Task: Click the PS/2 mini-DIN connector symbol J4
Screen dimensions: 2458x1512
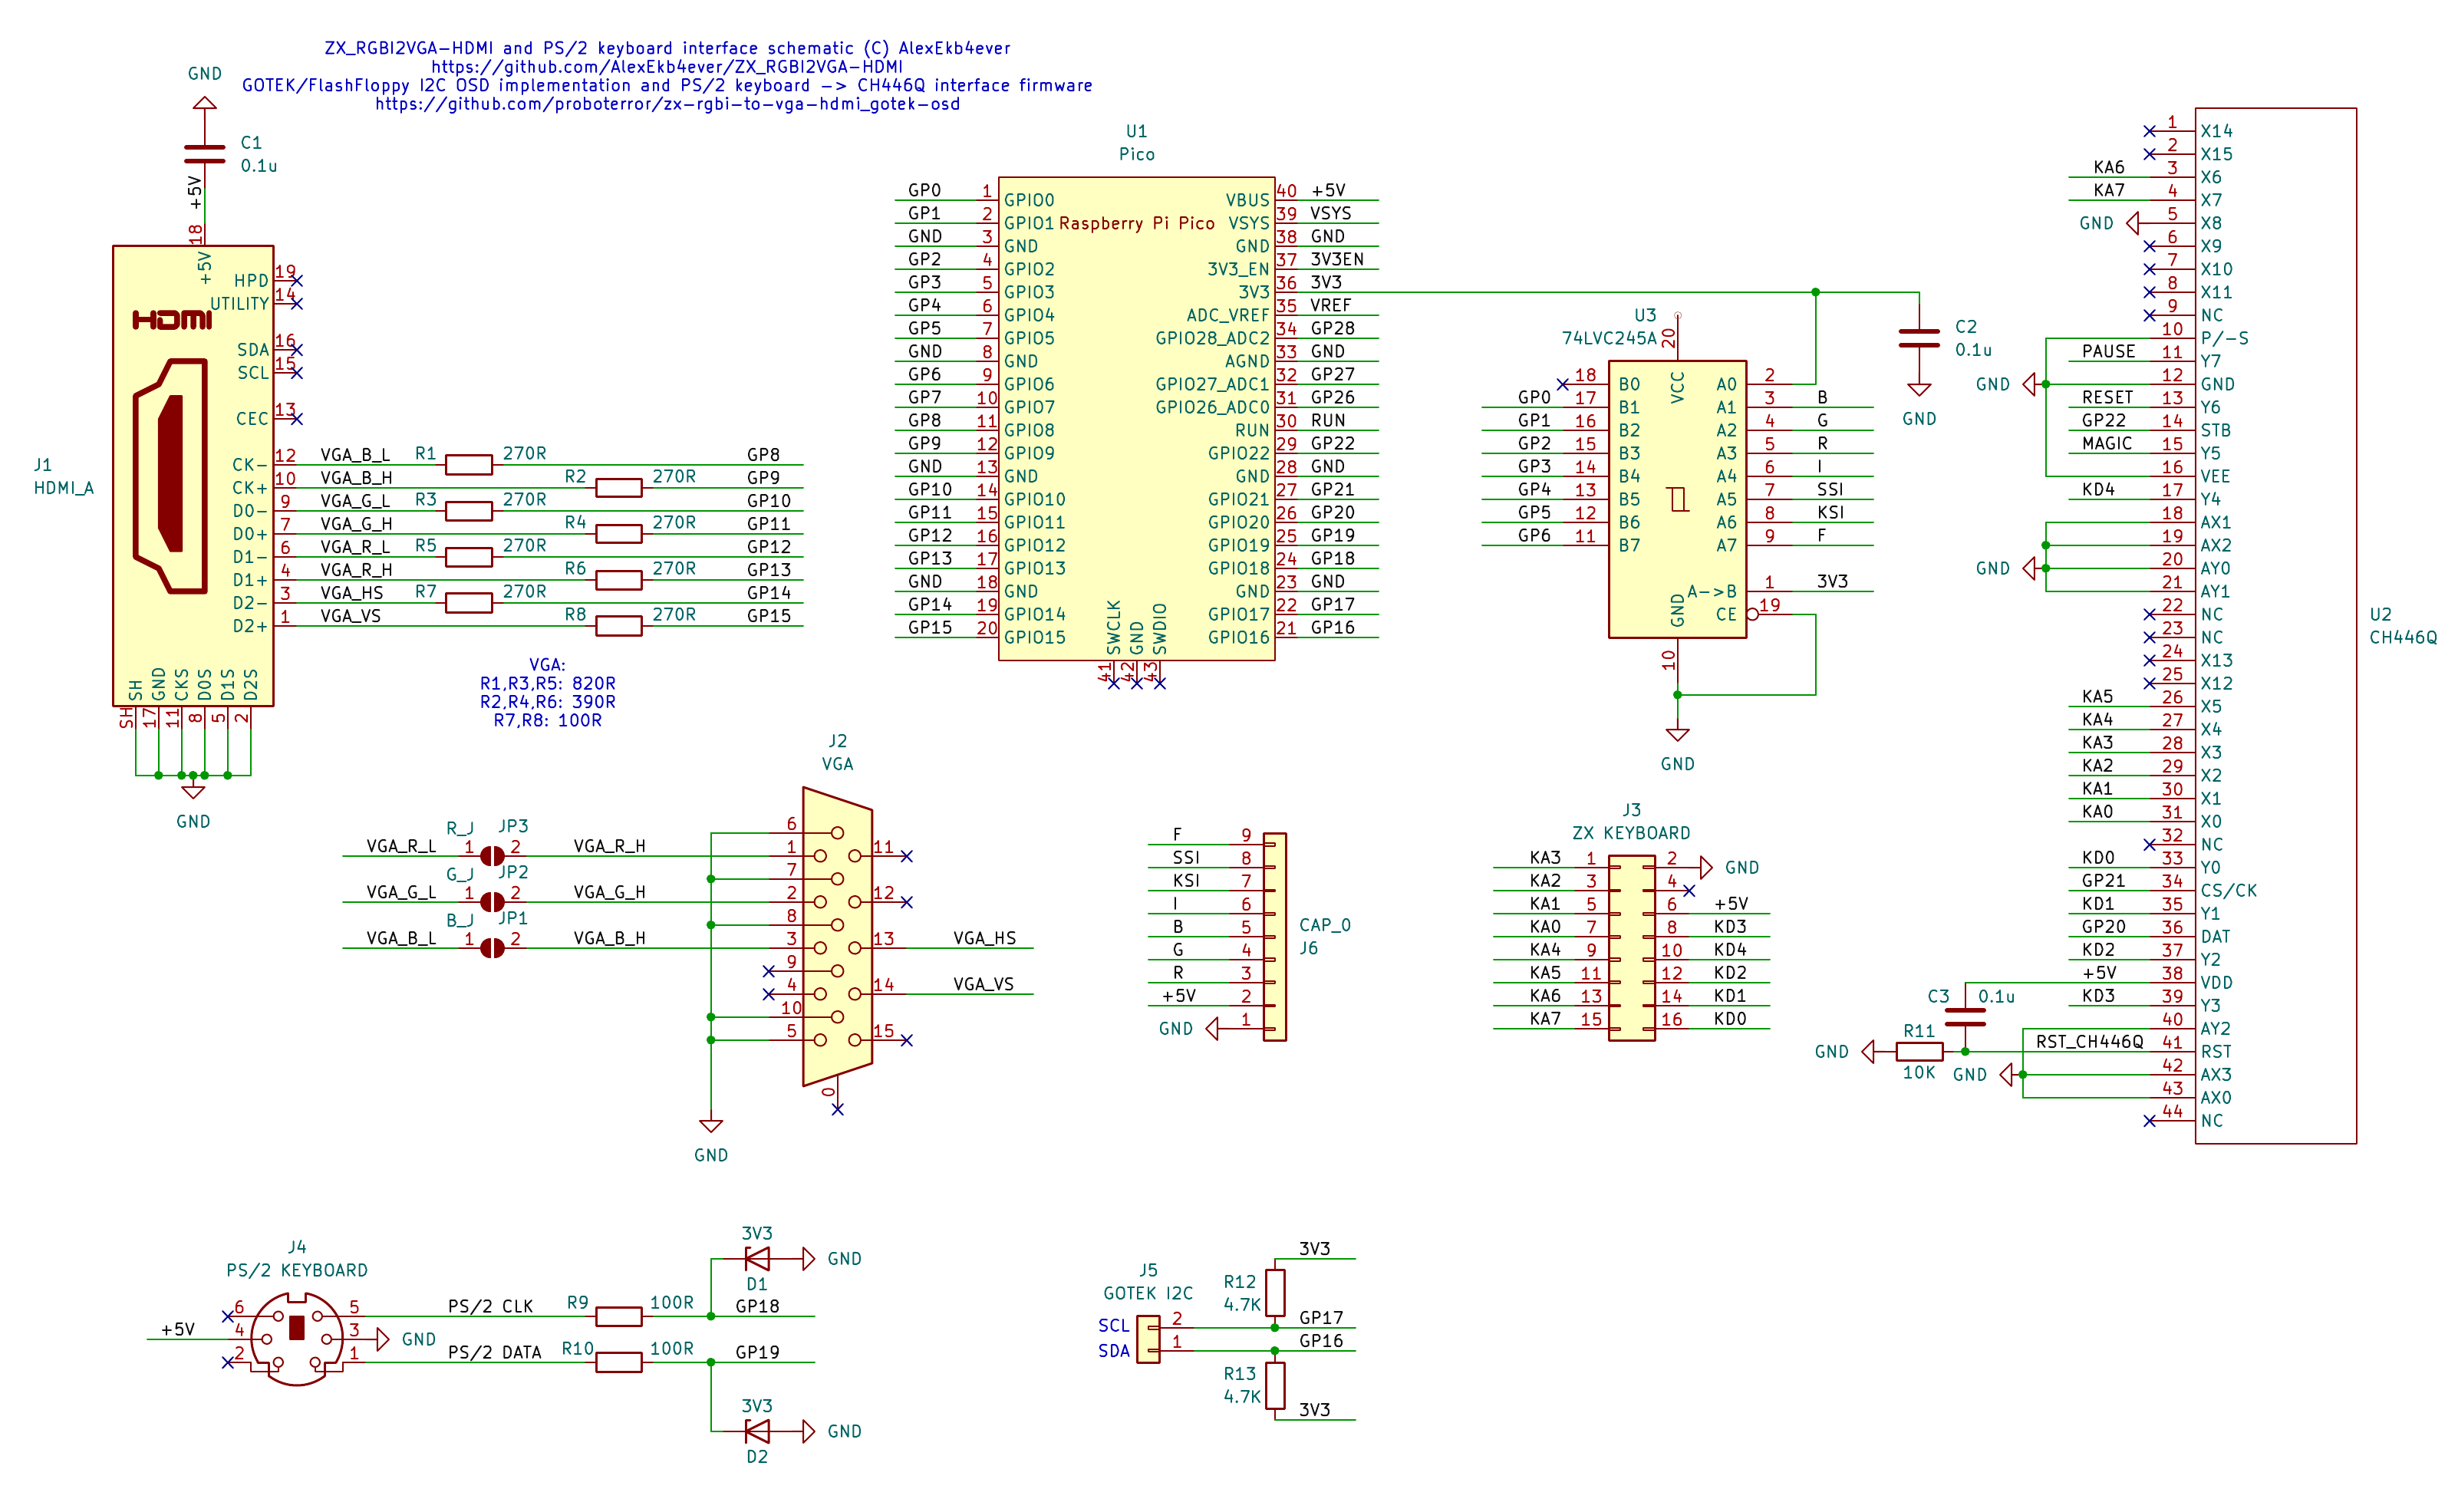Action: [x=296, y=1339]
